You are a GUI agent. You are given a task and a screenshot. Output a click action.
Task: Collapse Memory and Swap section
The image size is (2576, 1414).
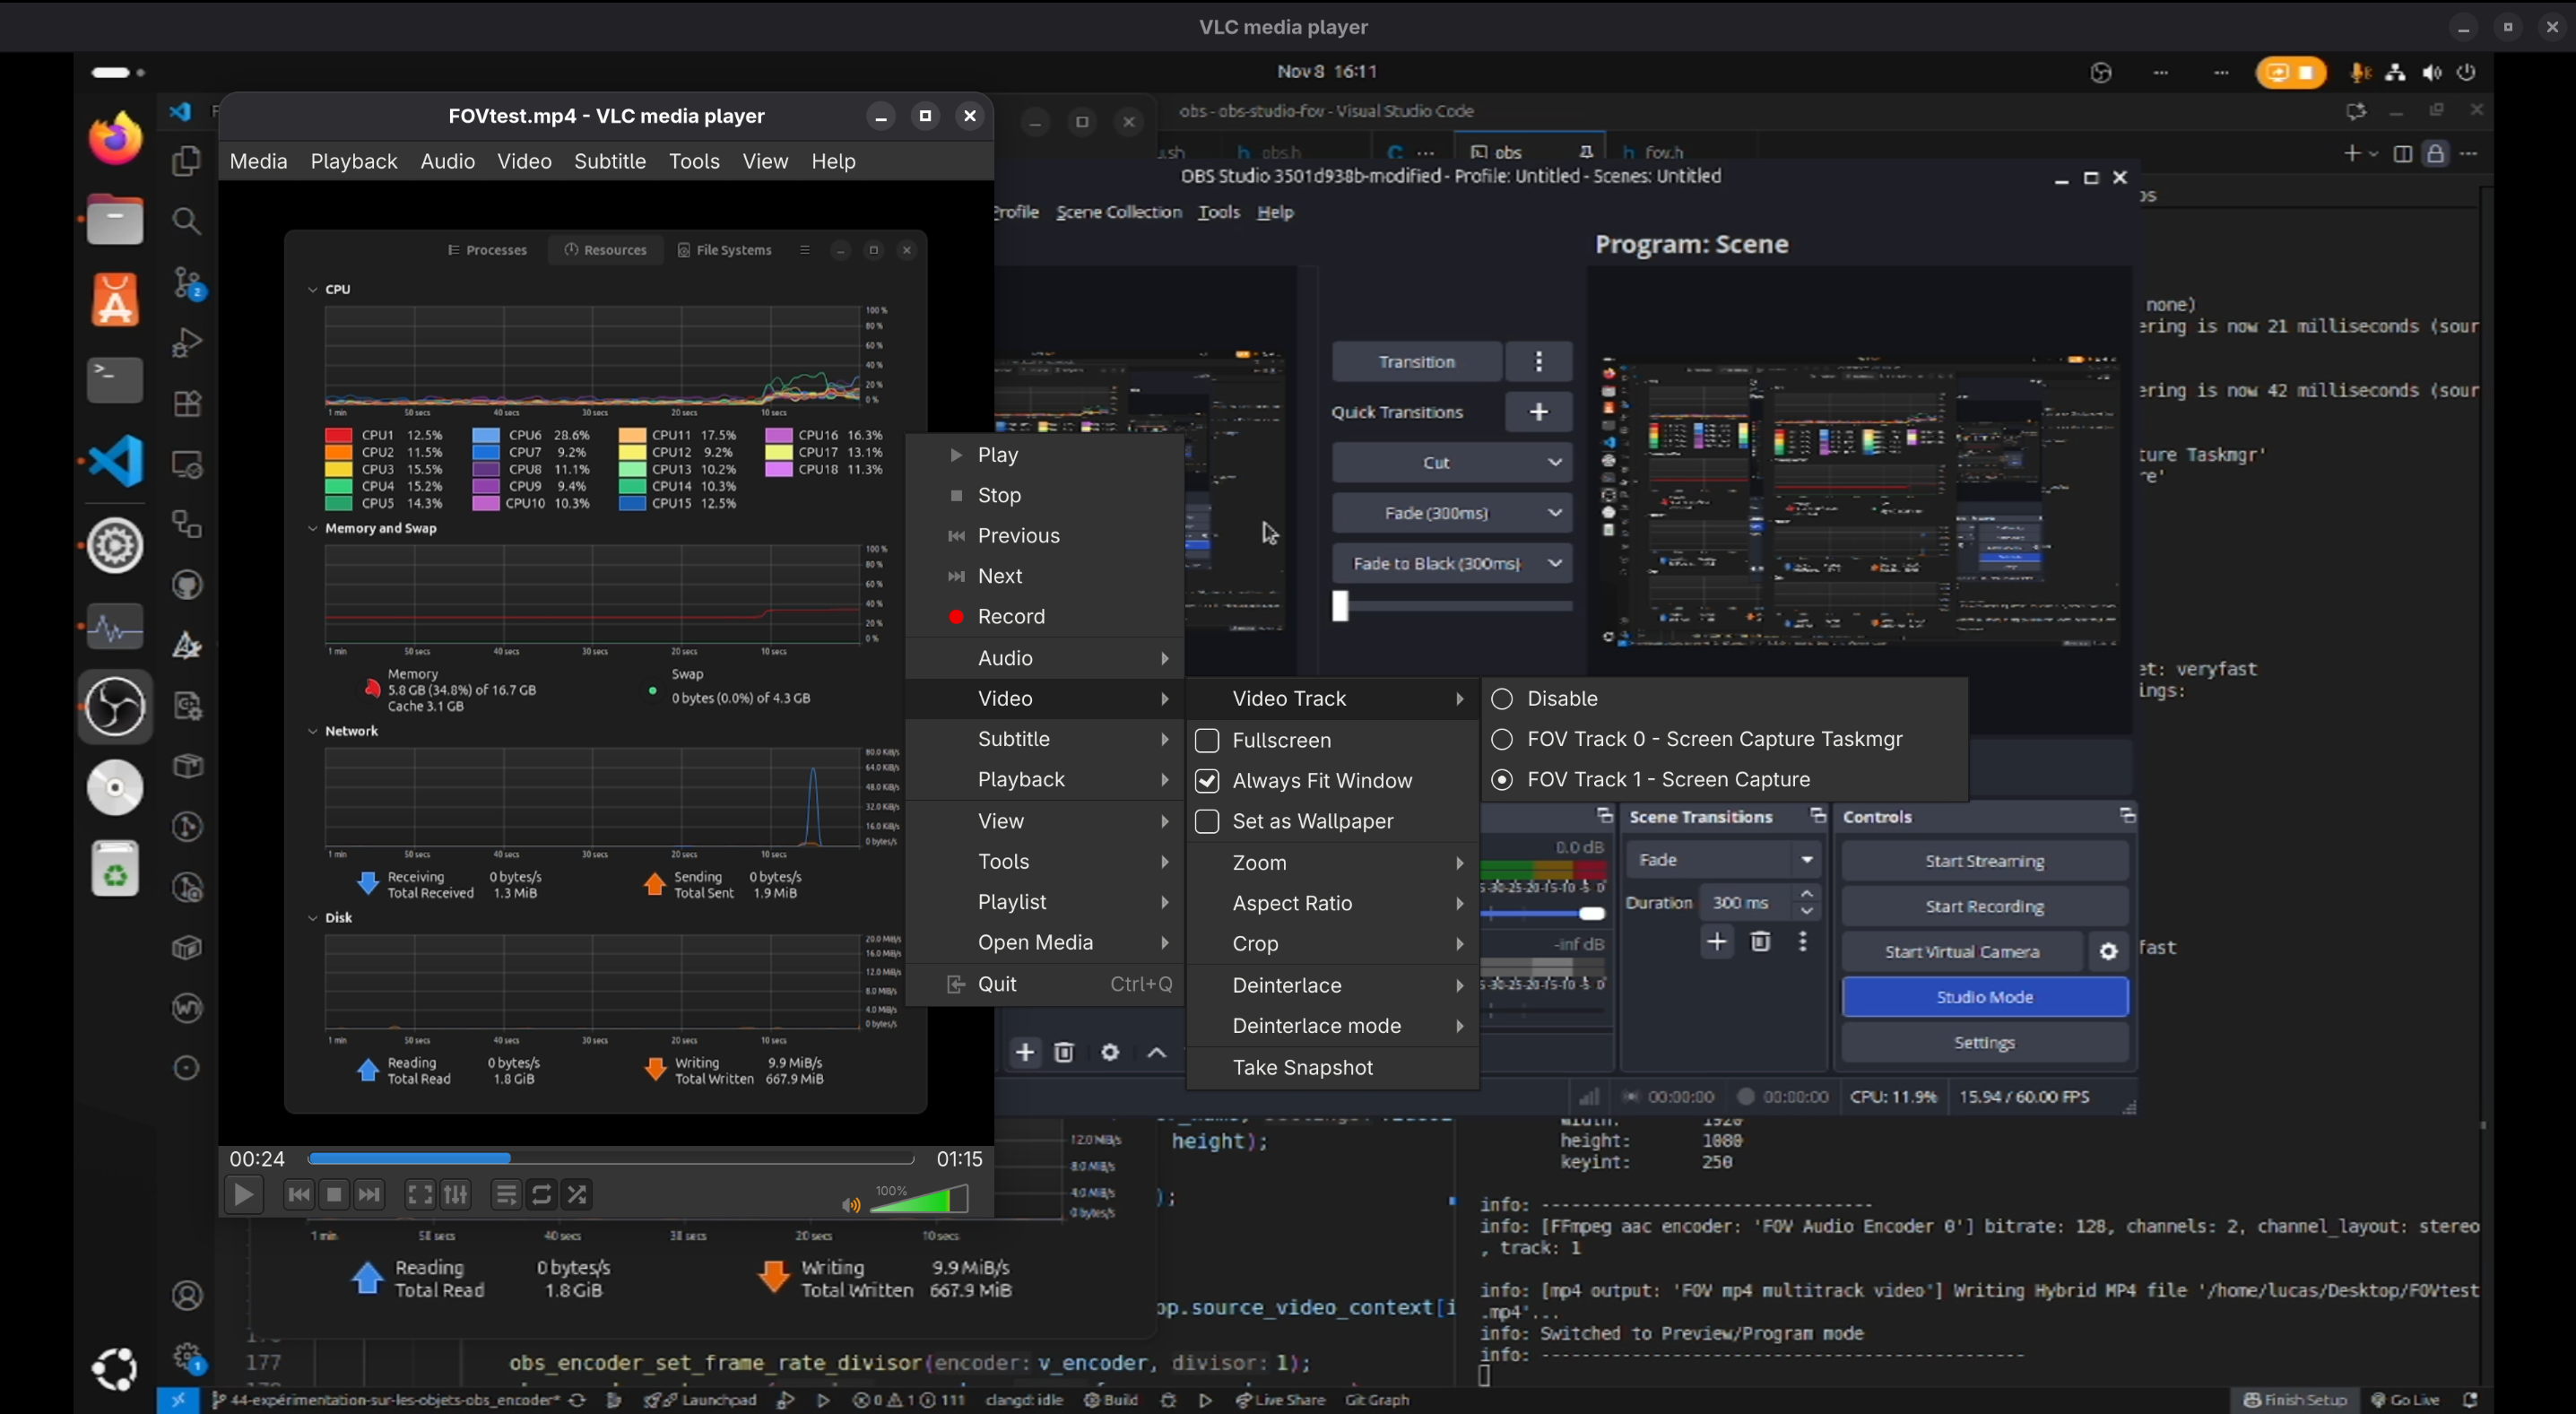pyautogui.click(x=313, y=529)
